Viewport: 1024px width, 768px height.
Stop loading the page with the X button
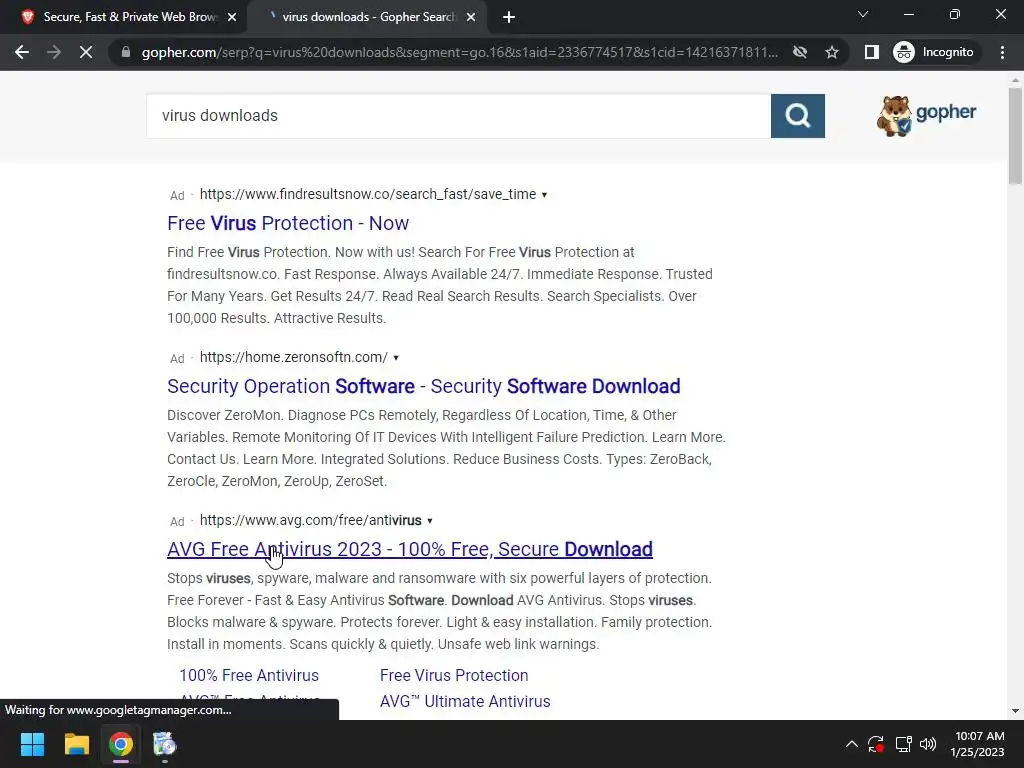pos(86,52)
